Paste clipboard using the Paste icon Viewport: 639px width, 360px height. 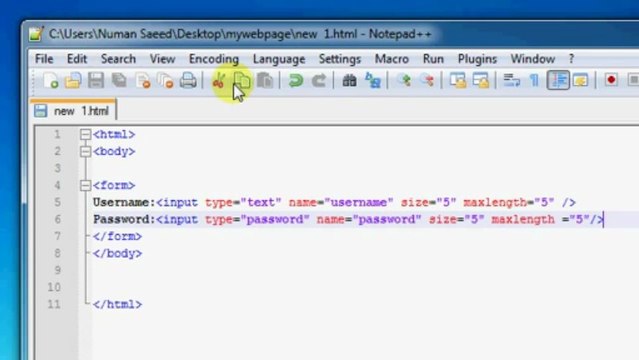pos(265,80)
